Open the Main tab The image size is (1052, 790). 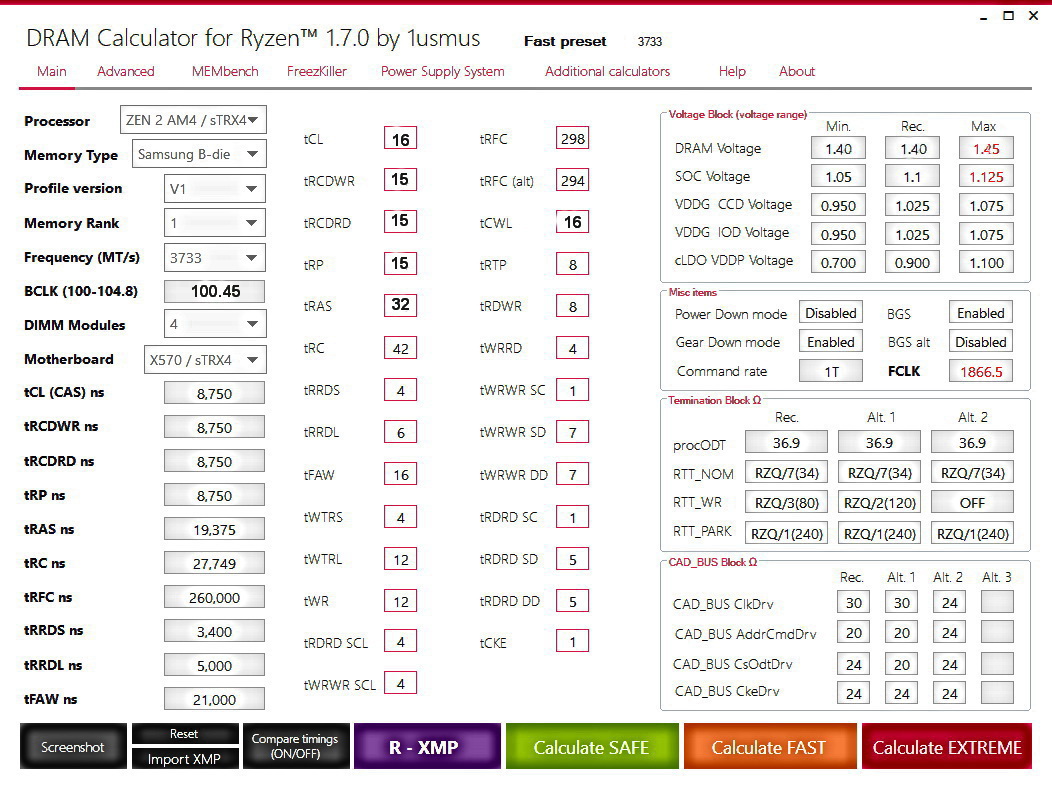[x=52, y=71]
